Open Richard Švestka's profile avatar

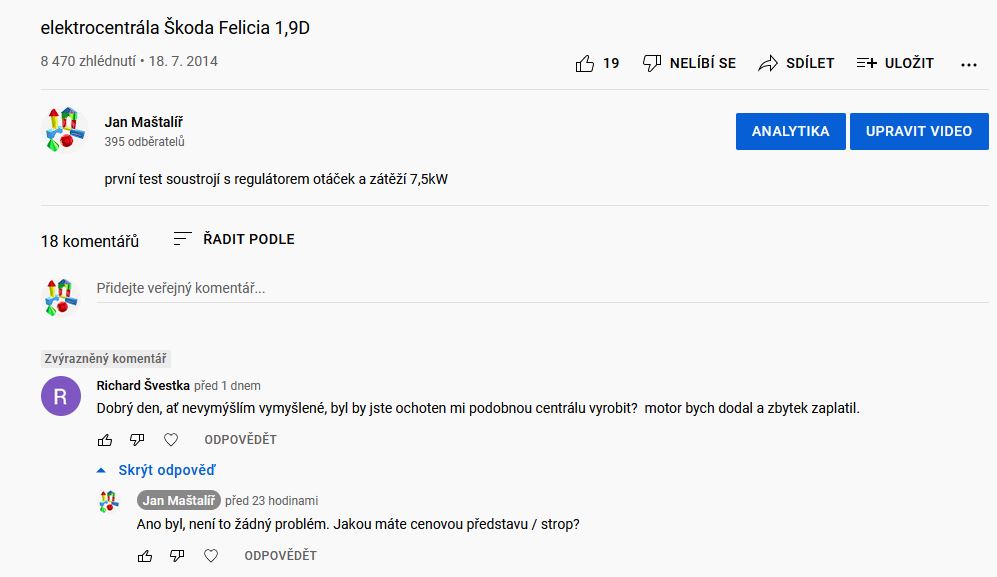pos(60,397)
